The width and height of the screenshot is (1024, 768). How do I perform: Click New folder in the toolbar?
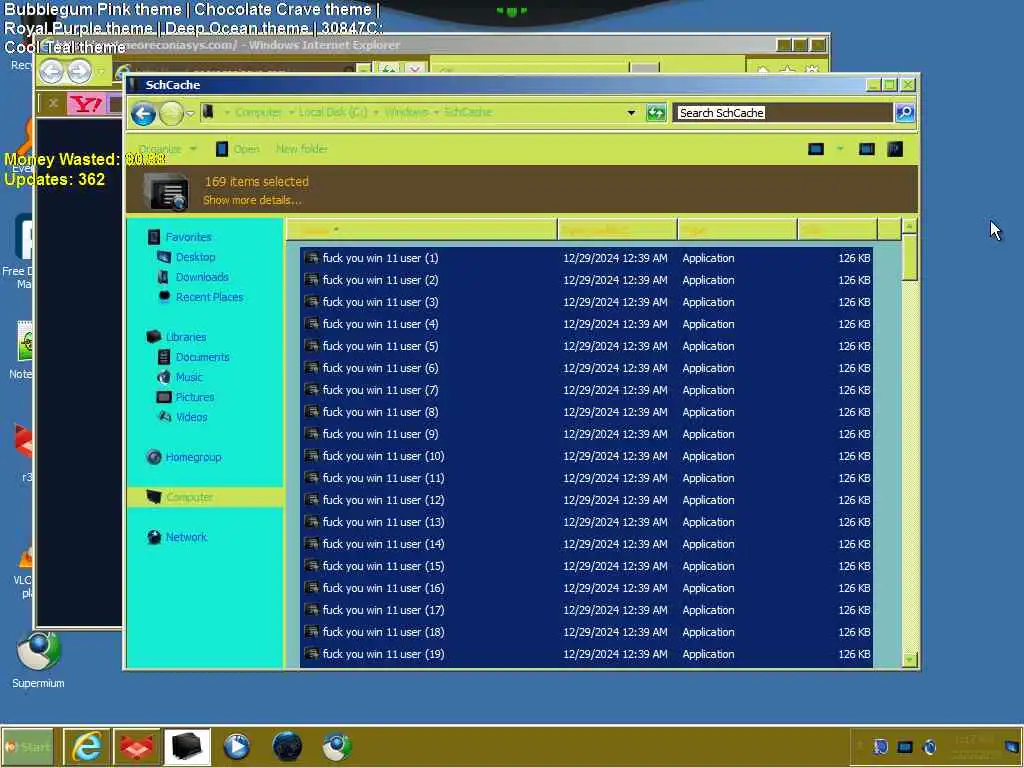point(302,149)
